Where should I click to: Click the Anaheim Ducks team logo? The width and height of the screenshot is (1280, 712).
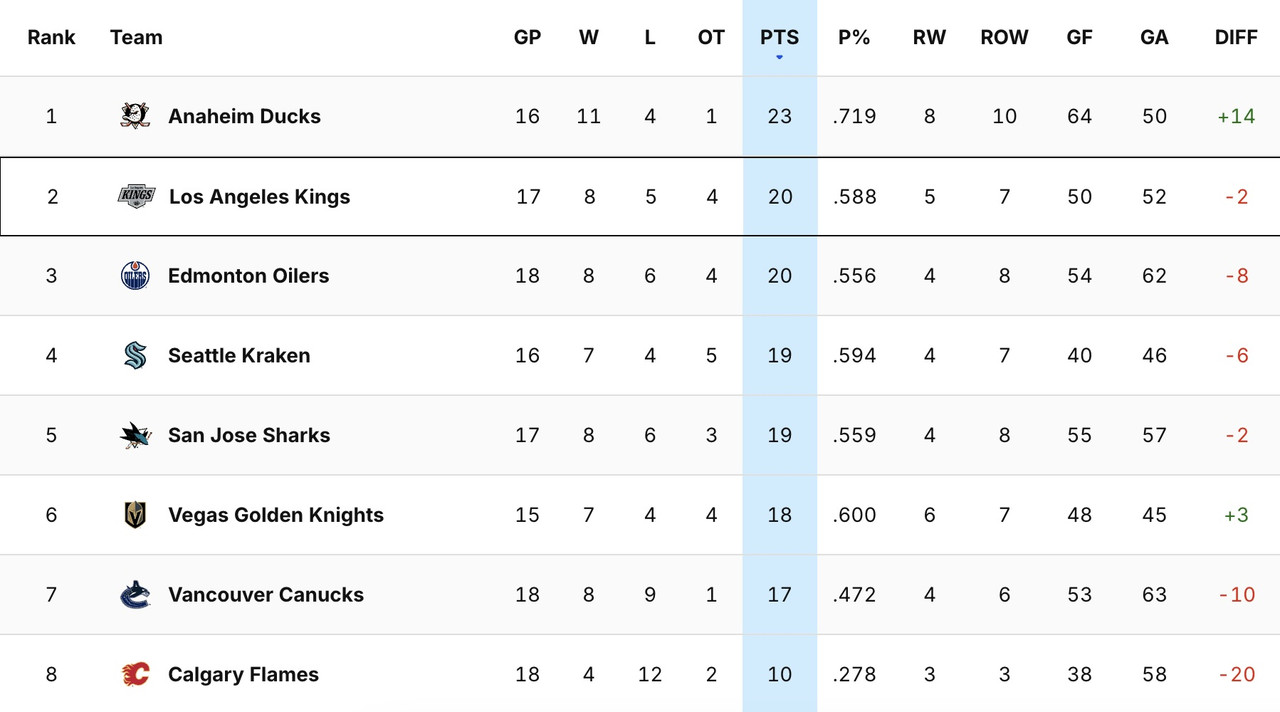coord(136,115)
